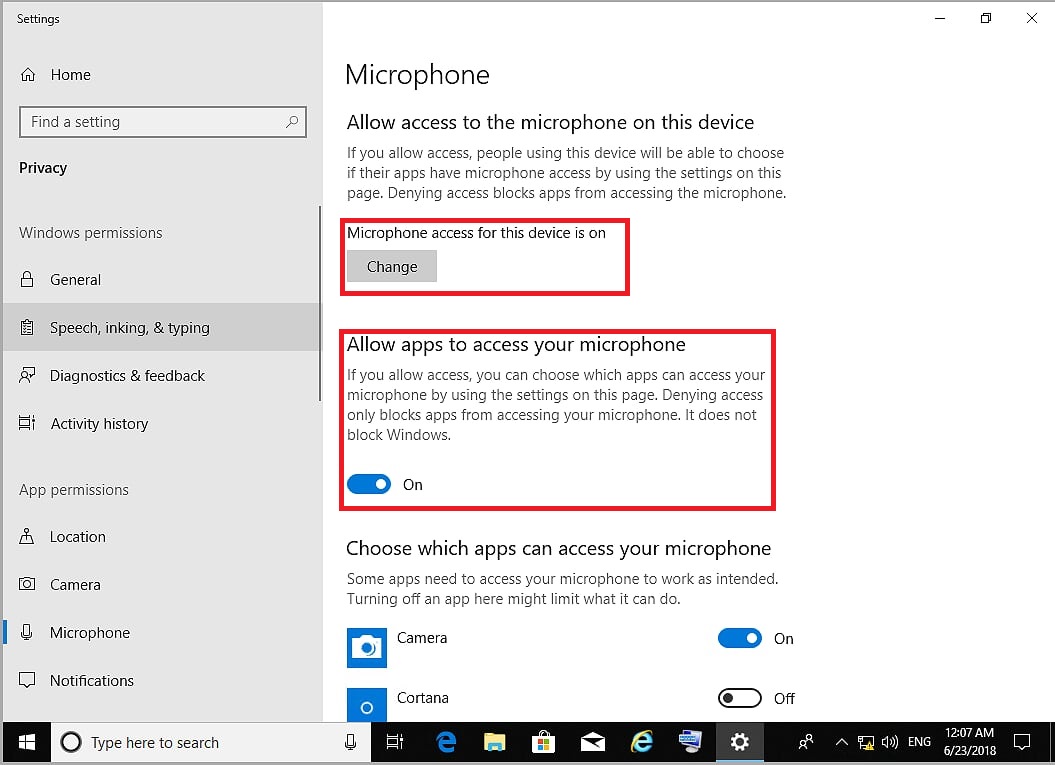Image resolution: width=1055 pixels, height=765 pixels.
Task: Open Location permissions page
Action: click(x=162, y=536)
